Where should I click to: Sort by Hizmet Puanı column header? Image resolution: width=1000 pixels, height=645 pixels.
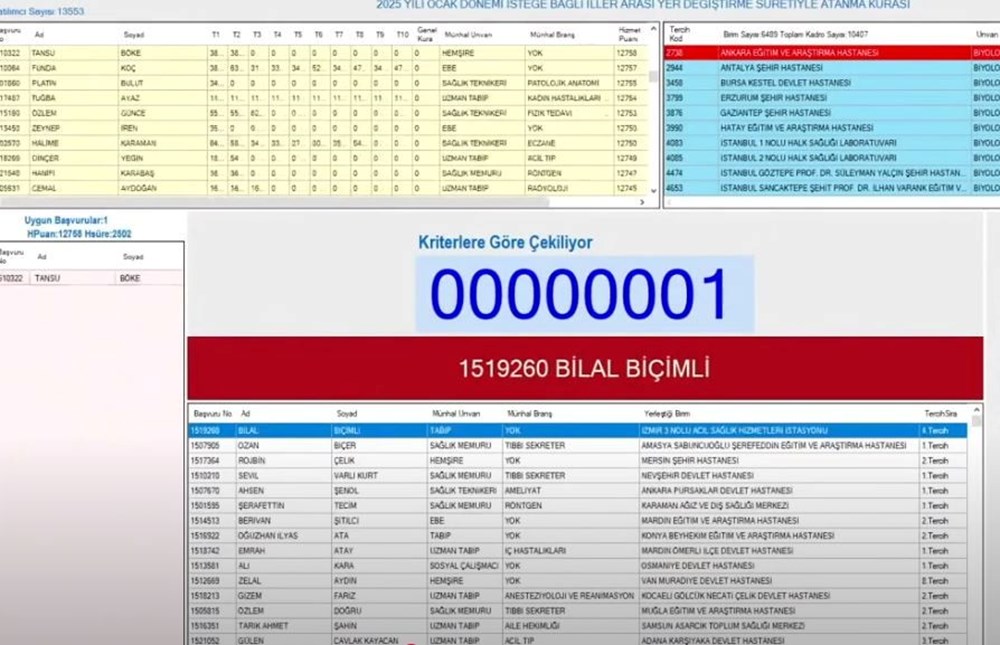(628, 34)
